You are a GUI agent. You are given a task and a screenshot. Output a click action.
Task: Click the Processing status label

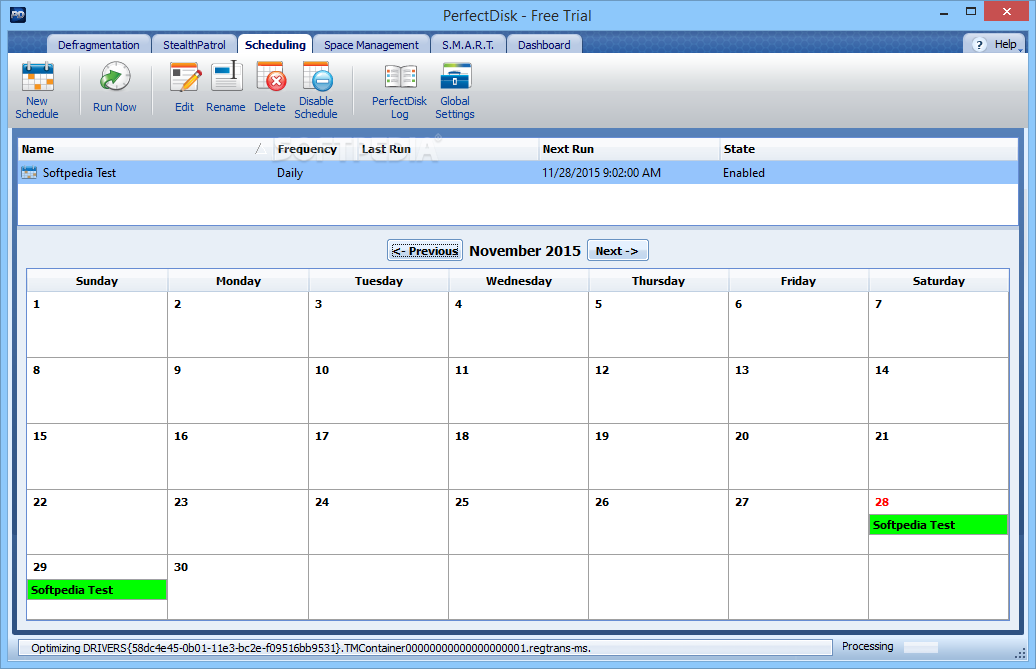[x=868, y=647]
